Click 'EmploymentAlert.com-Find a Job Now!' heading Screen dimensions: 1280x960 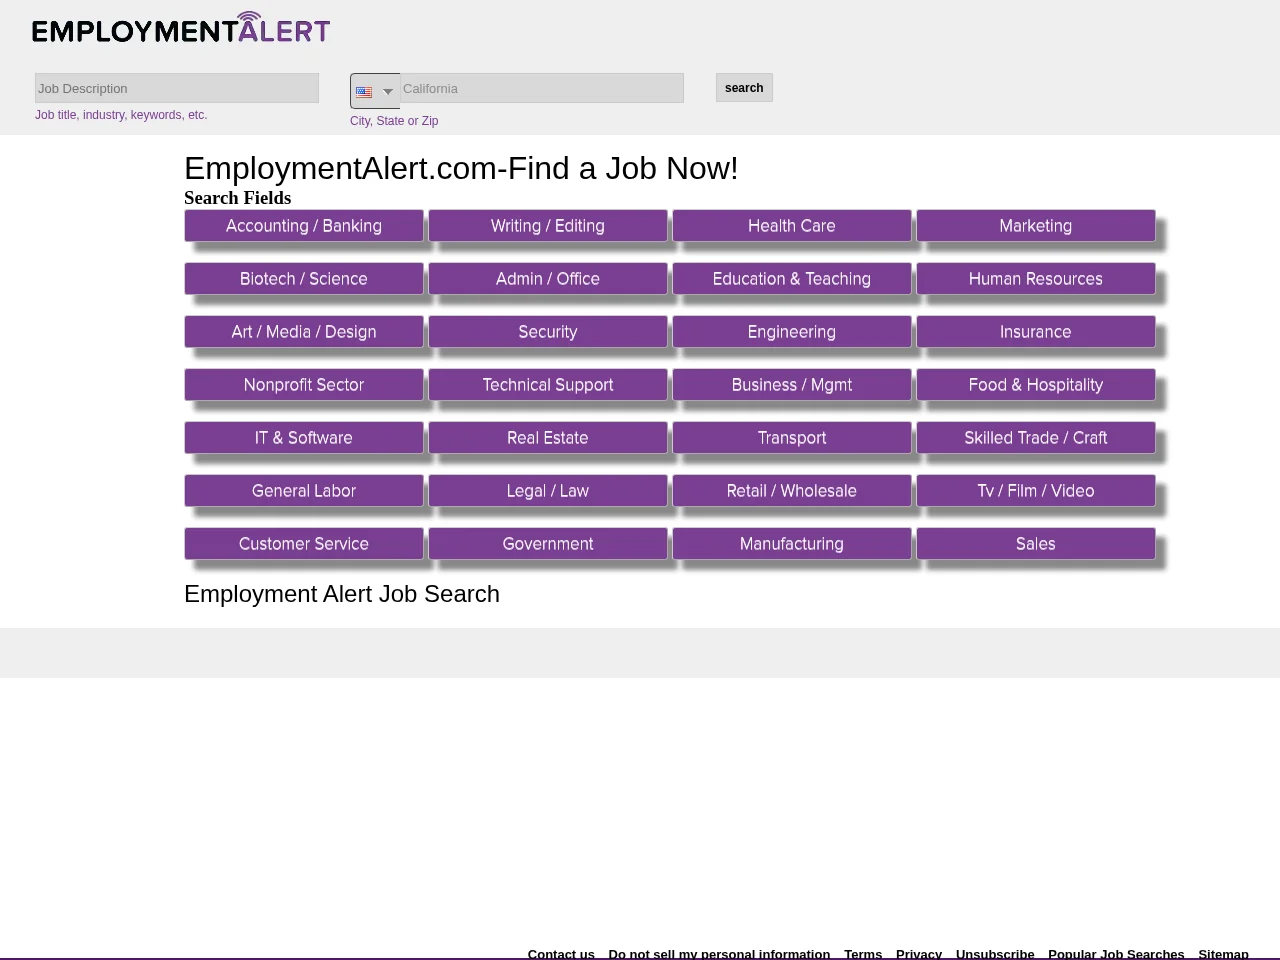tap(461, 168)
